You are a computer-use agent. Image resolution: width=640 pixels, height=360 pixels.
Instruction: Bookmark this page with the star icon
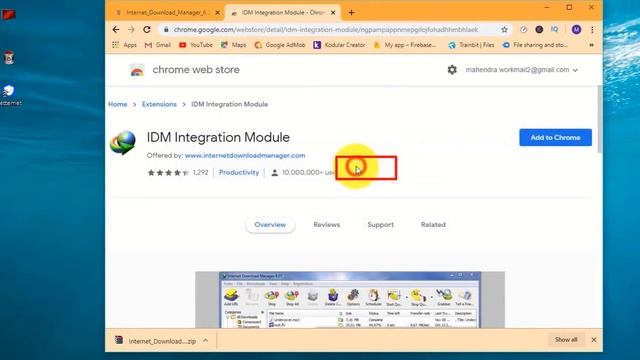504,29
